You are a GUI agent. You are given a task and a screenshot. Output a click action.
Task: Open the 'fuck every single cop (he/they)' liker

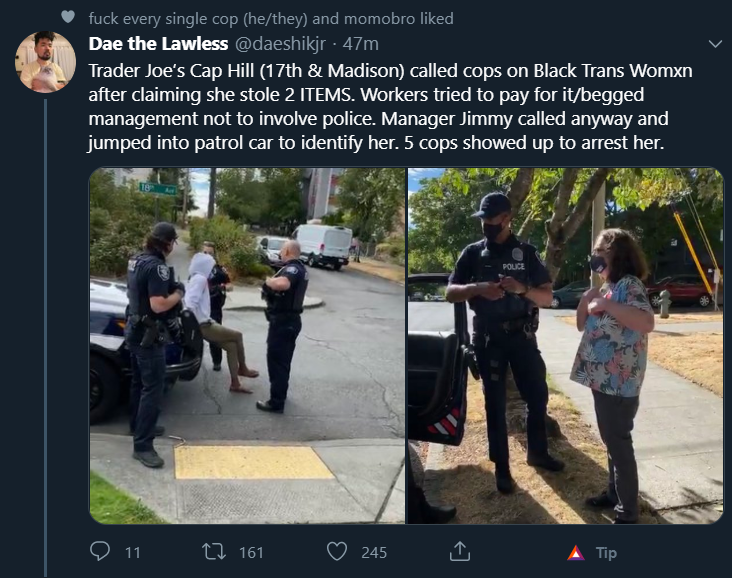point(198,19)
